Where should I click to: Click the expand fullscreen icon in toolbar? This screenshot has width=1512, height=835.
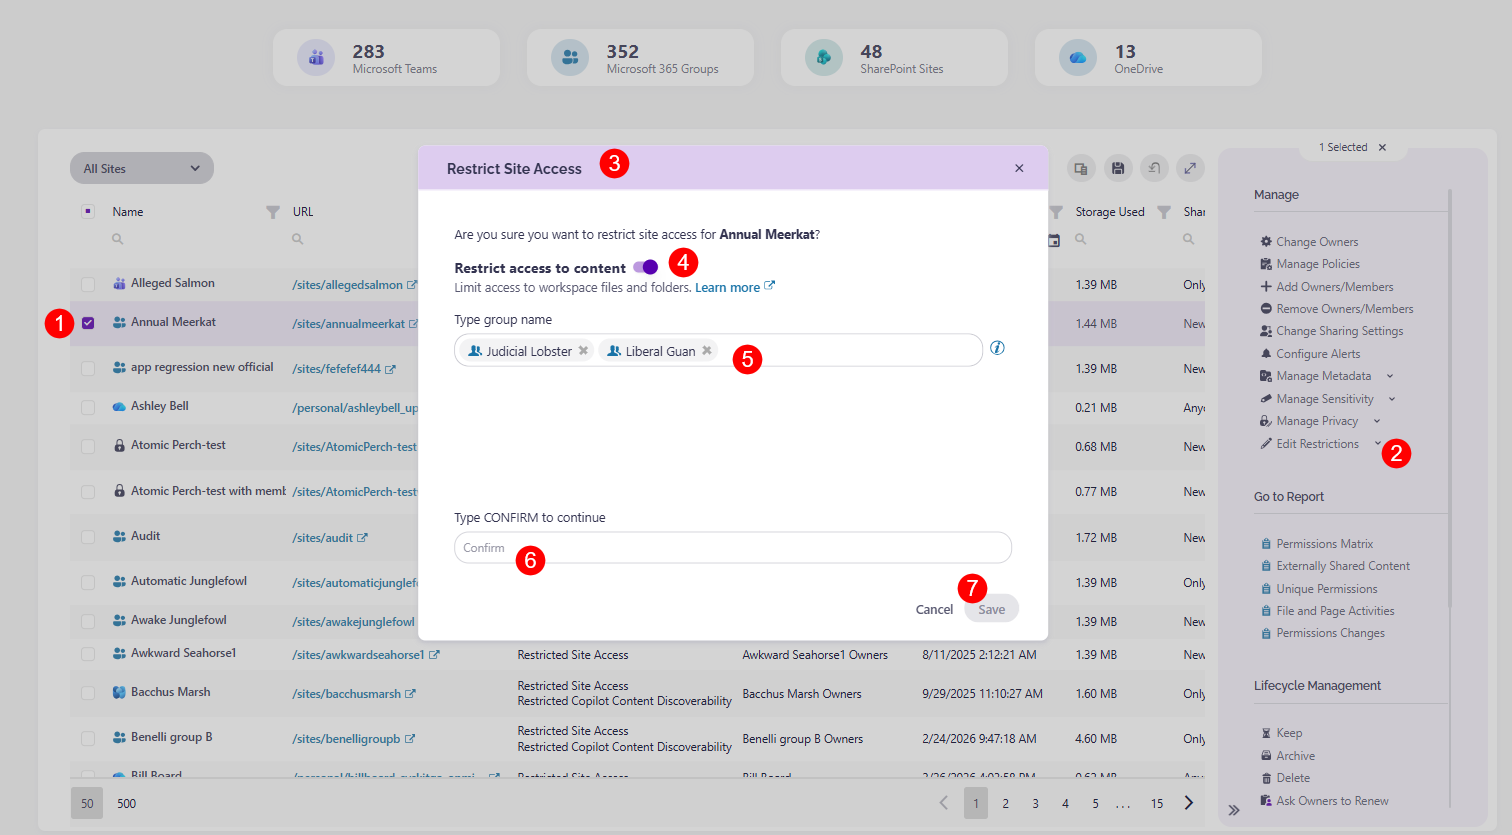pos(1190,169)
